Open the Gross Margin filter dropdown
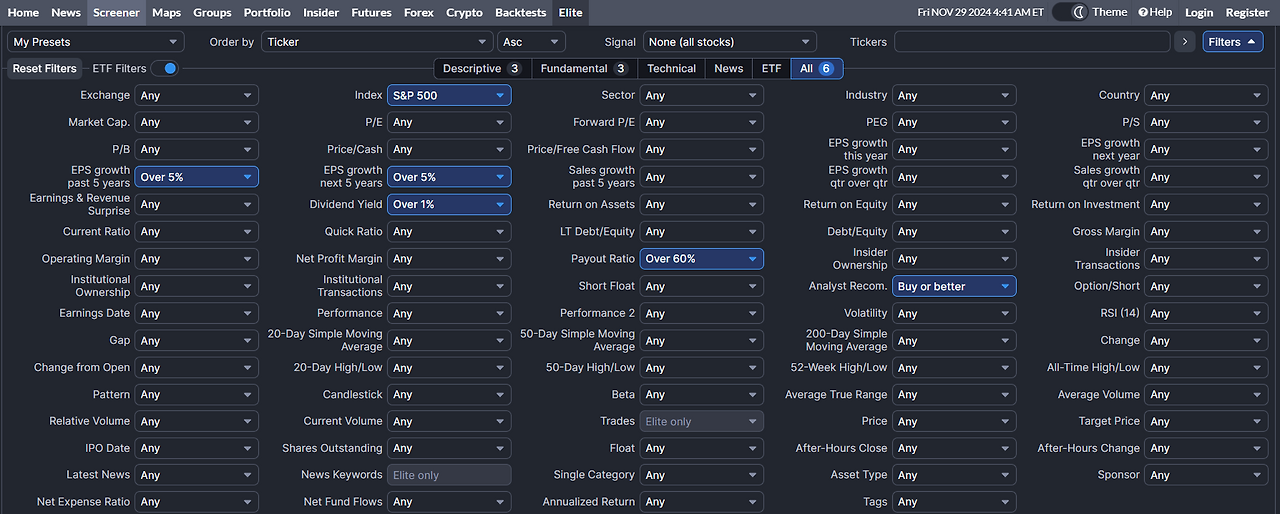 tap(1206, 231)
